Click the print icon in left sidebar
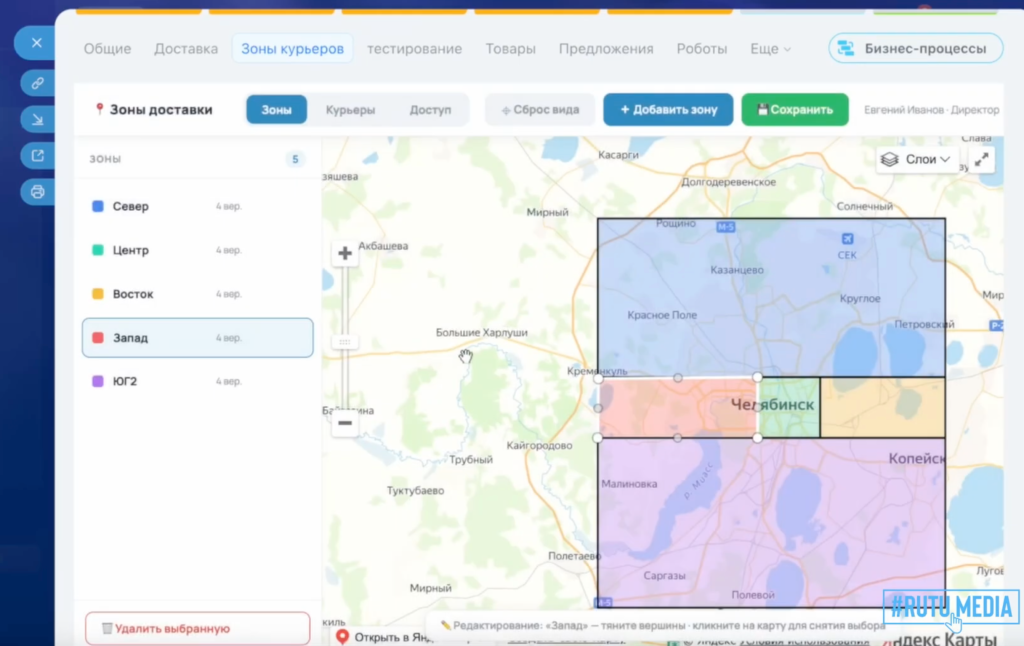Image resolution: width=1024 pixels, height=646 pixels. click(37, 191)
